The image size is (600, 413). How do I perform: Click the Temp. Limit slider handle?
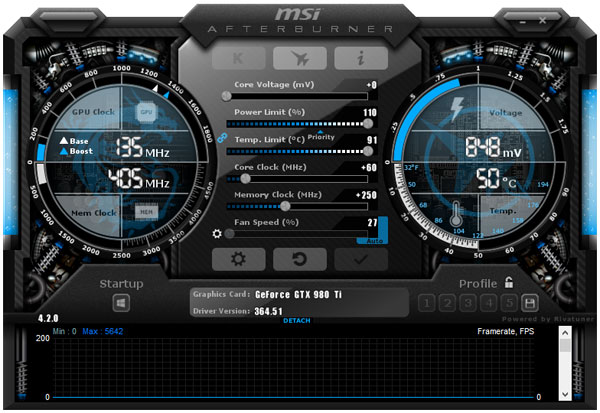click(x=368, y=151)
